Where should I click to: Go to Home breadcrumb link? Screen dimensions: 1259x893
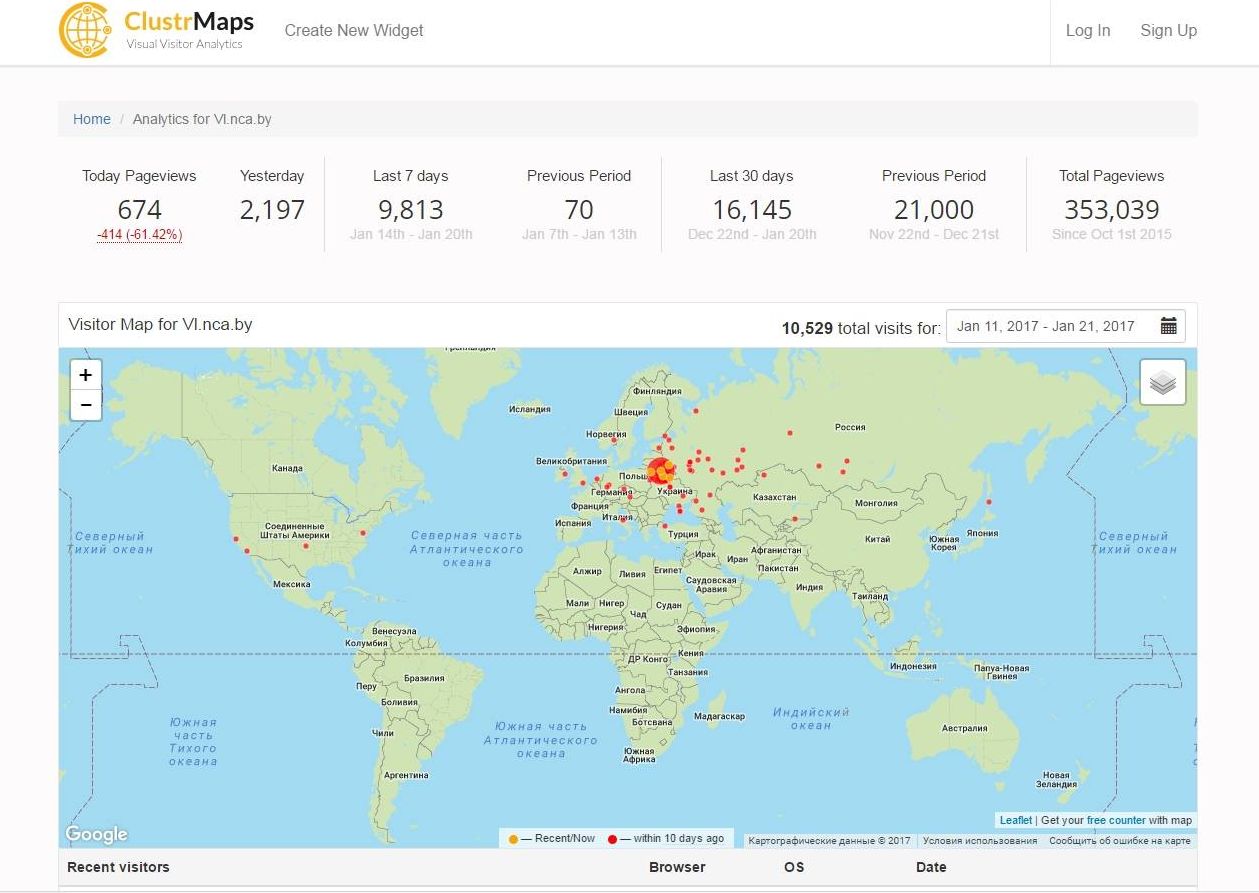click(x=92, y=119)
